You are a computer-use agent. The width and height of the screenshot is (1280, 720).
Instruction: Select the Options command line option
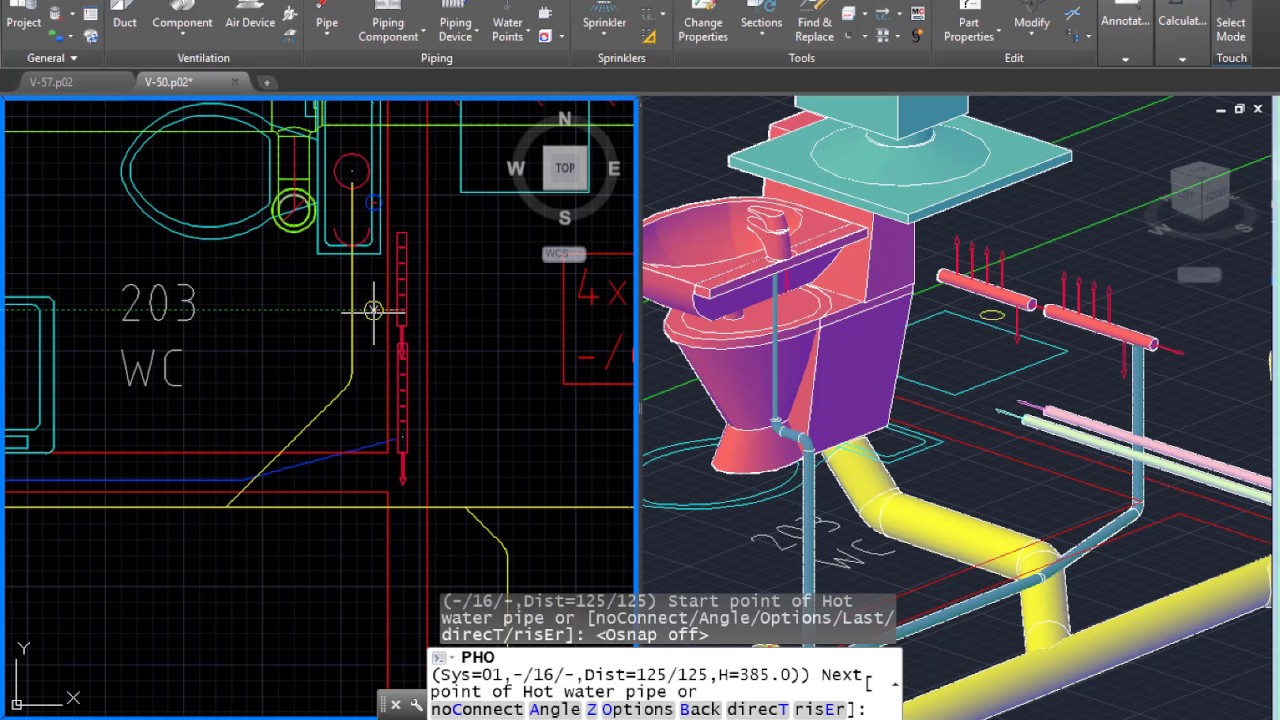637,709
